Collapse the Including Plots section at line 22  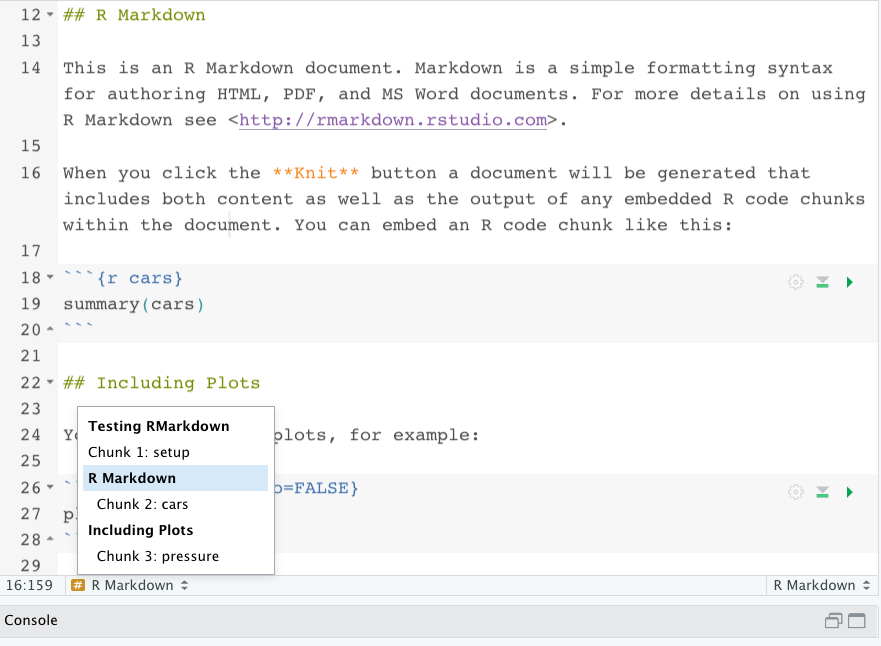tap(50, 382)
